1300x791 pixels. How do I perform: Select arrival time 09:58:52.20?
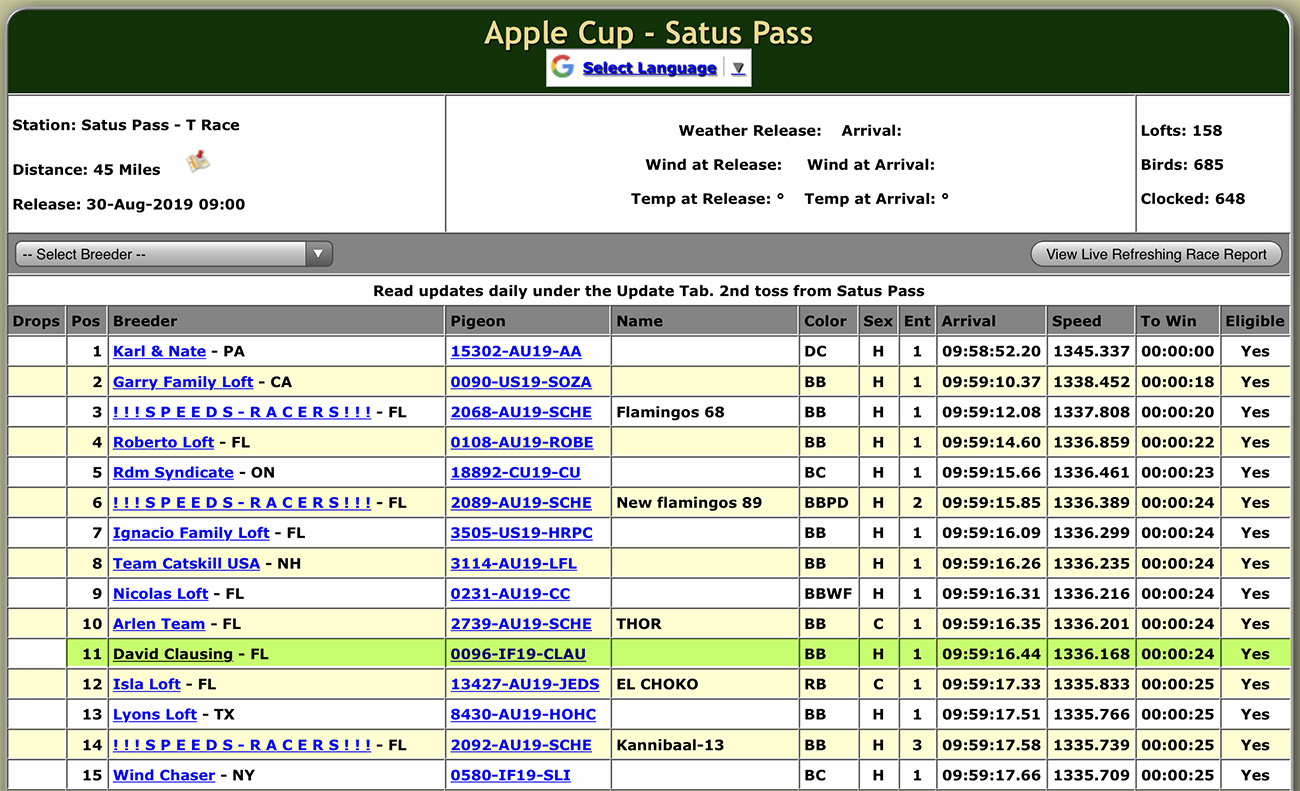(x=989, y=351)
